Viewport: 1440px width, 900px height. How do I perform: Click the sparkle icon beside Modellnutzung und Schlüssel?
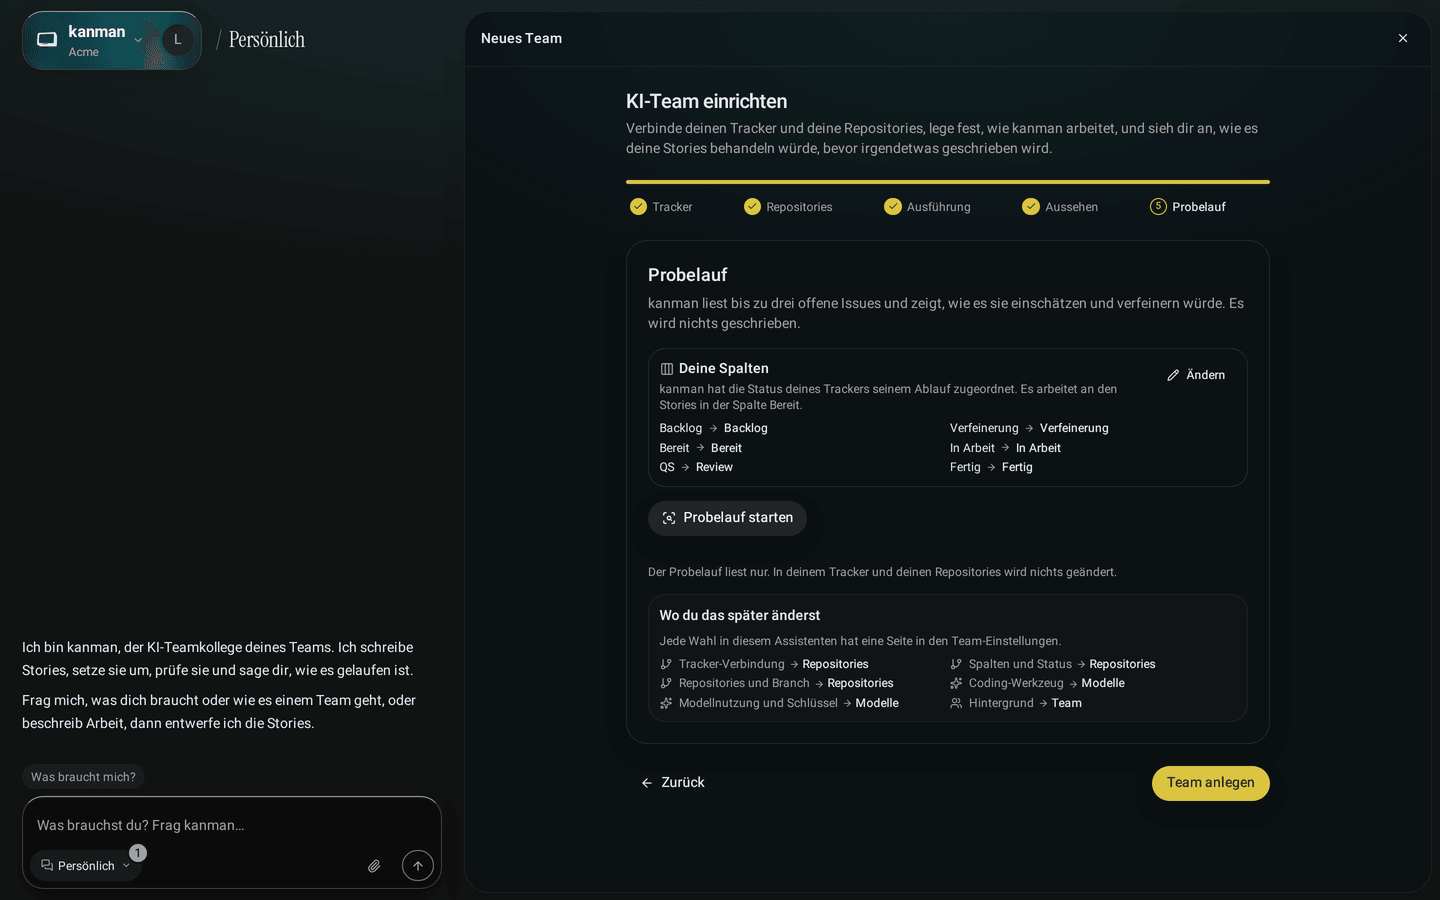(x=666, y=703)
